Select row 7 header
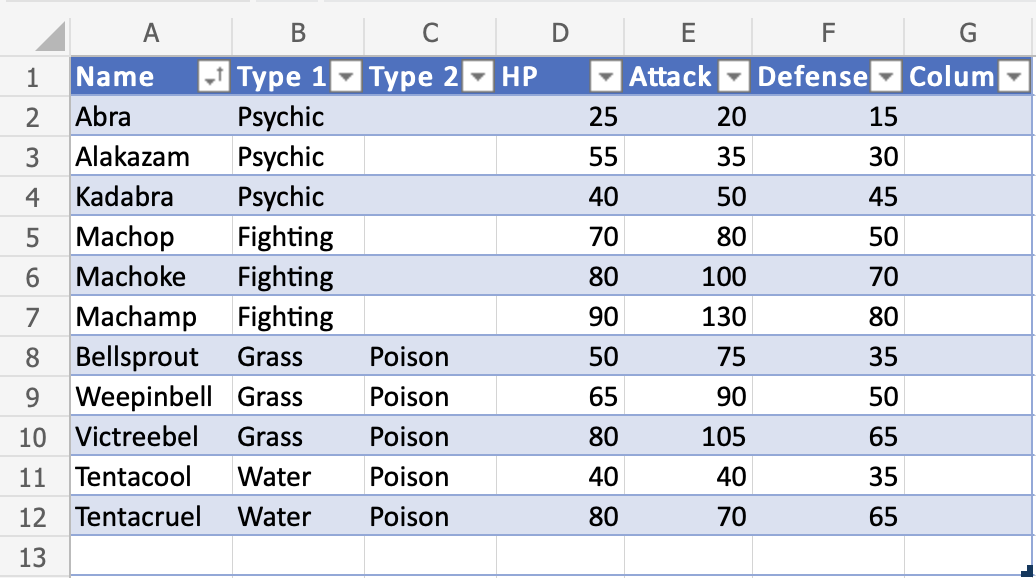Viewport: 1036px width, 578px height. coord(33,317)
